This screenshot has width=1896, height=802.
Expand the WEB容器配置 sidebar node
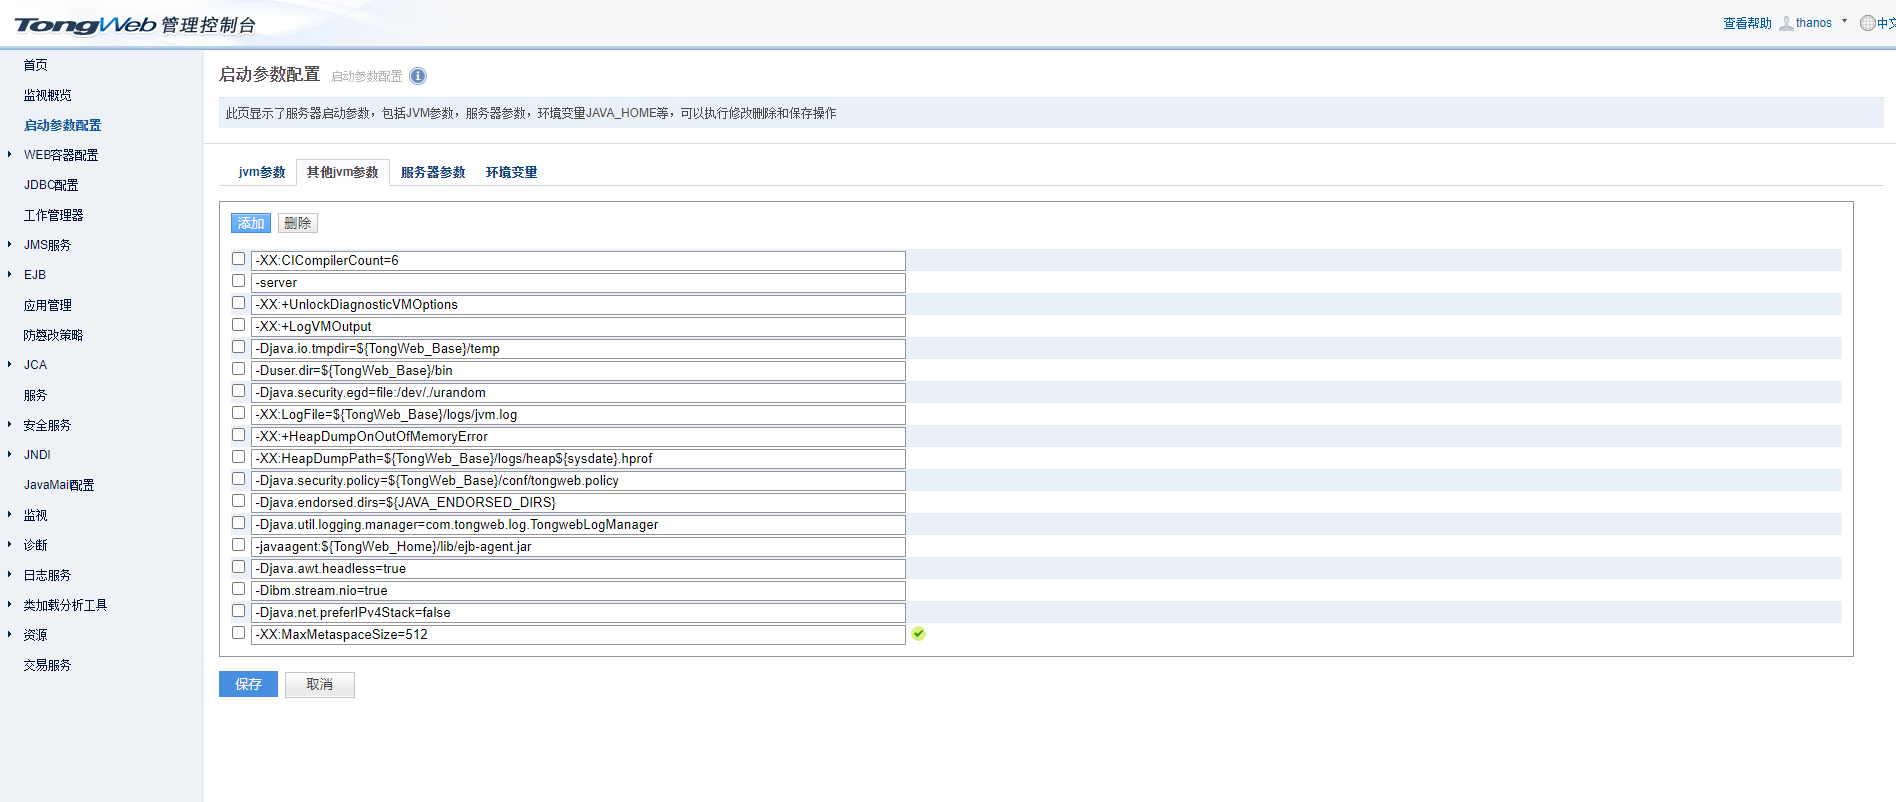pyautogui.click(x=10, y=154)
